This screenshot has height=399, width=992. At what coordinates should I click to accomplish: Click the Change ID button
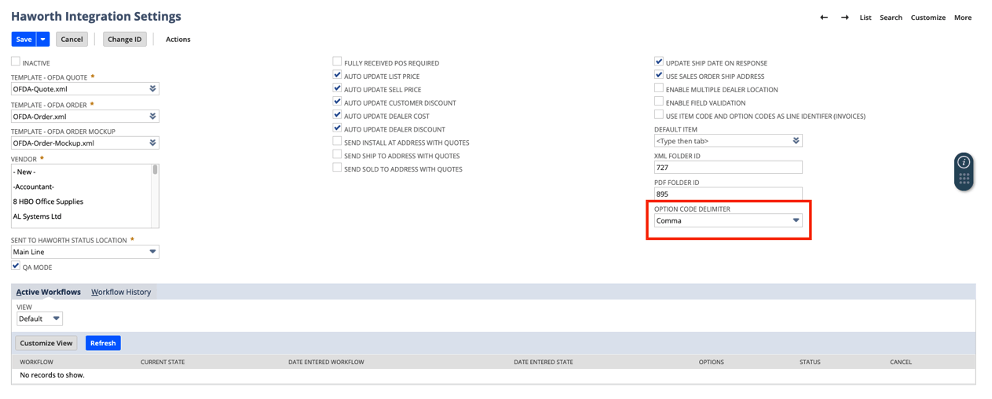click(x=125, y=39)
